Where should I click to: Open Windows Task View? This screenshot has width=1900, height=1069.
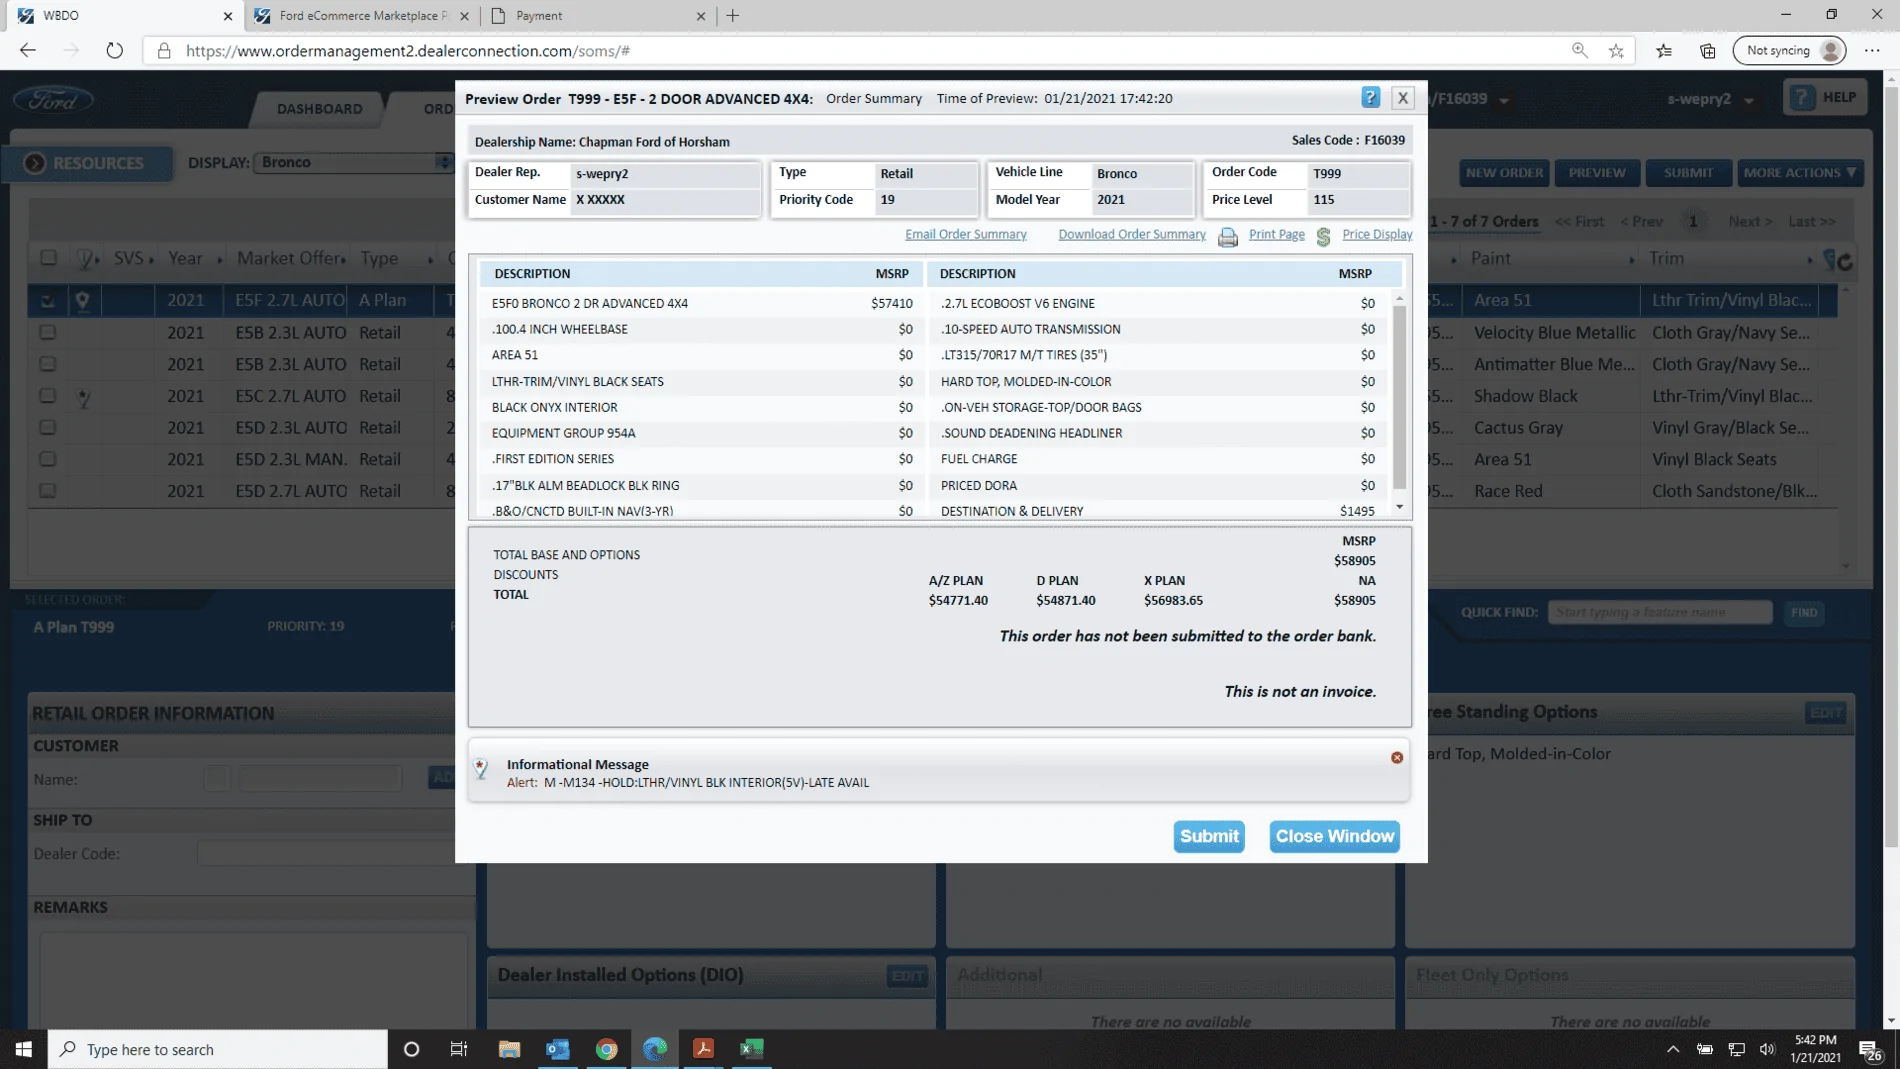click(x=459, y=1048)
